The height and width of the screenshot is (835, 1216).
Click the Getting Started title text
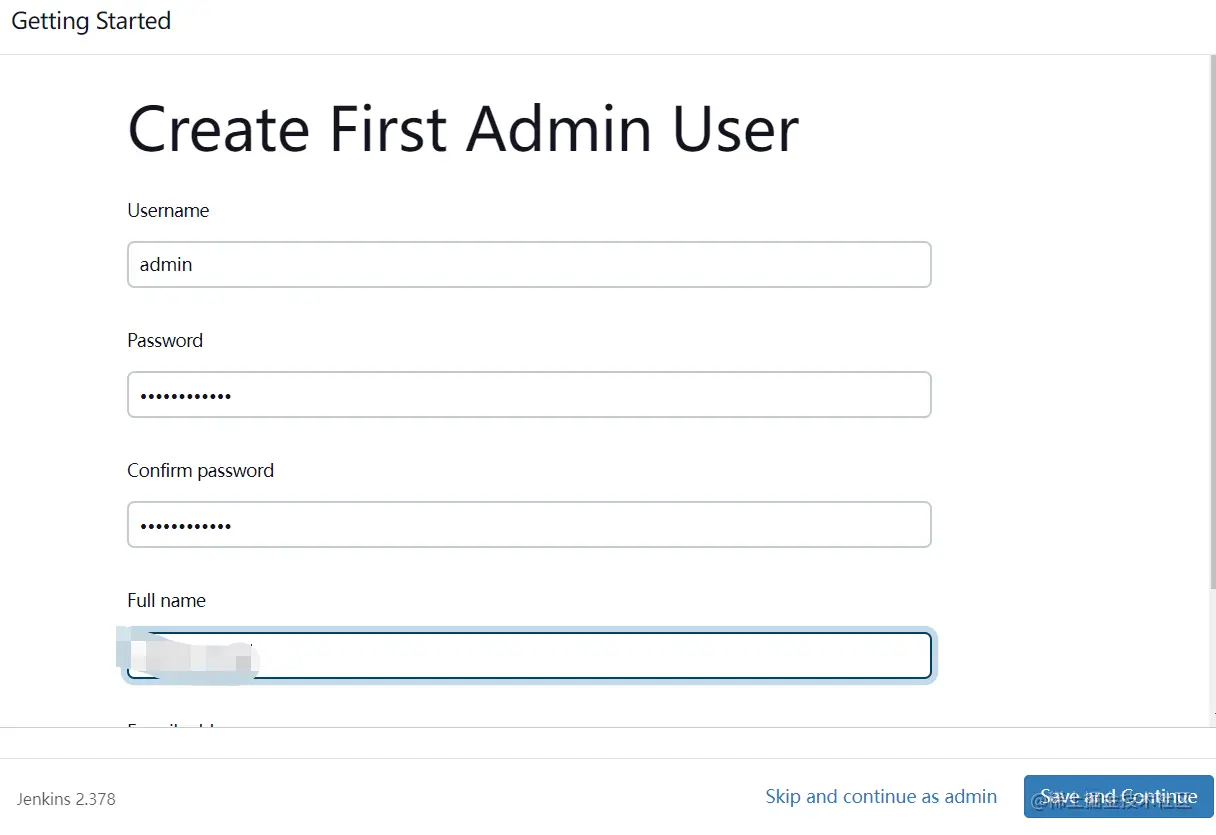coord(91,21)
